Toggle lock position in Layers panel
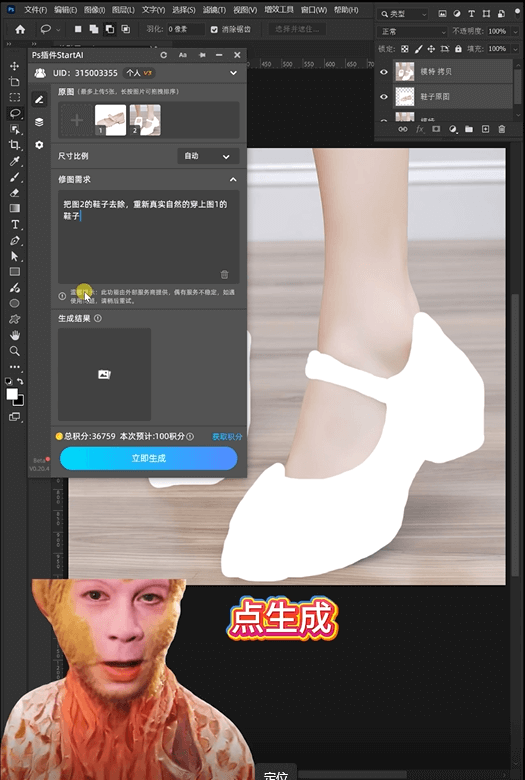This screenshot has width=525, height=780. click(431, 49)
